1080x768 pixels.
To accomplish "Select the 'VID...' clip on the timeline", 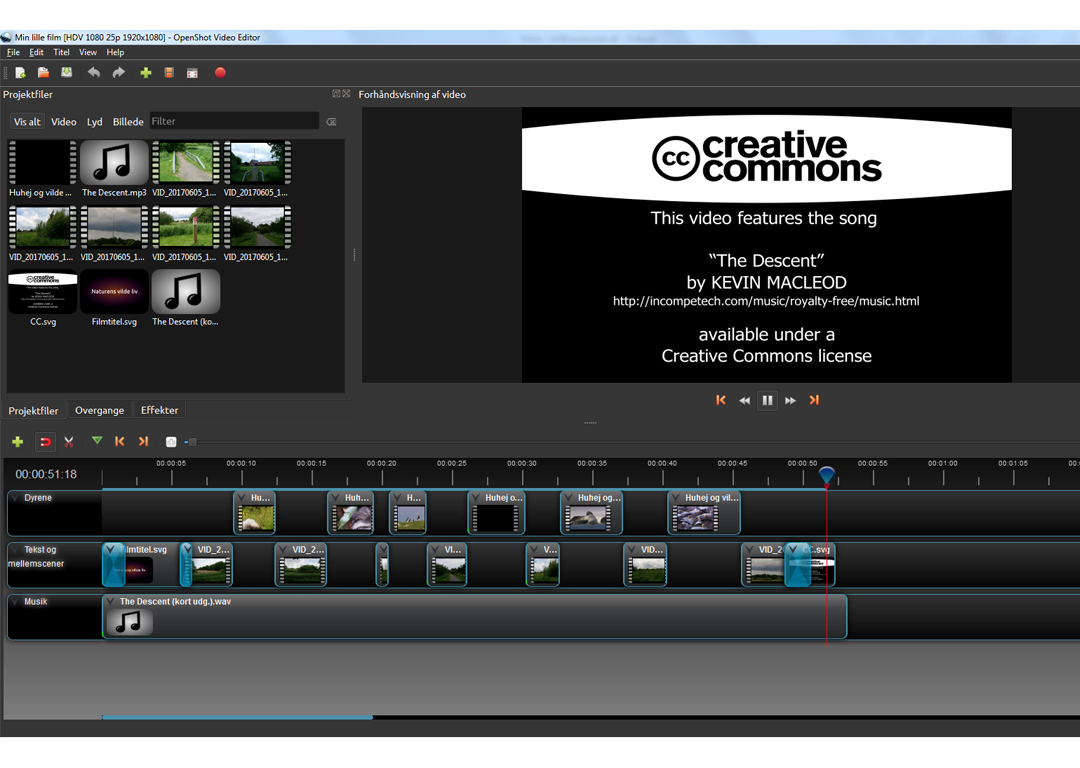I will point(645,565).
